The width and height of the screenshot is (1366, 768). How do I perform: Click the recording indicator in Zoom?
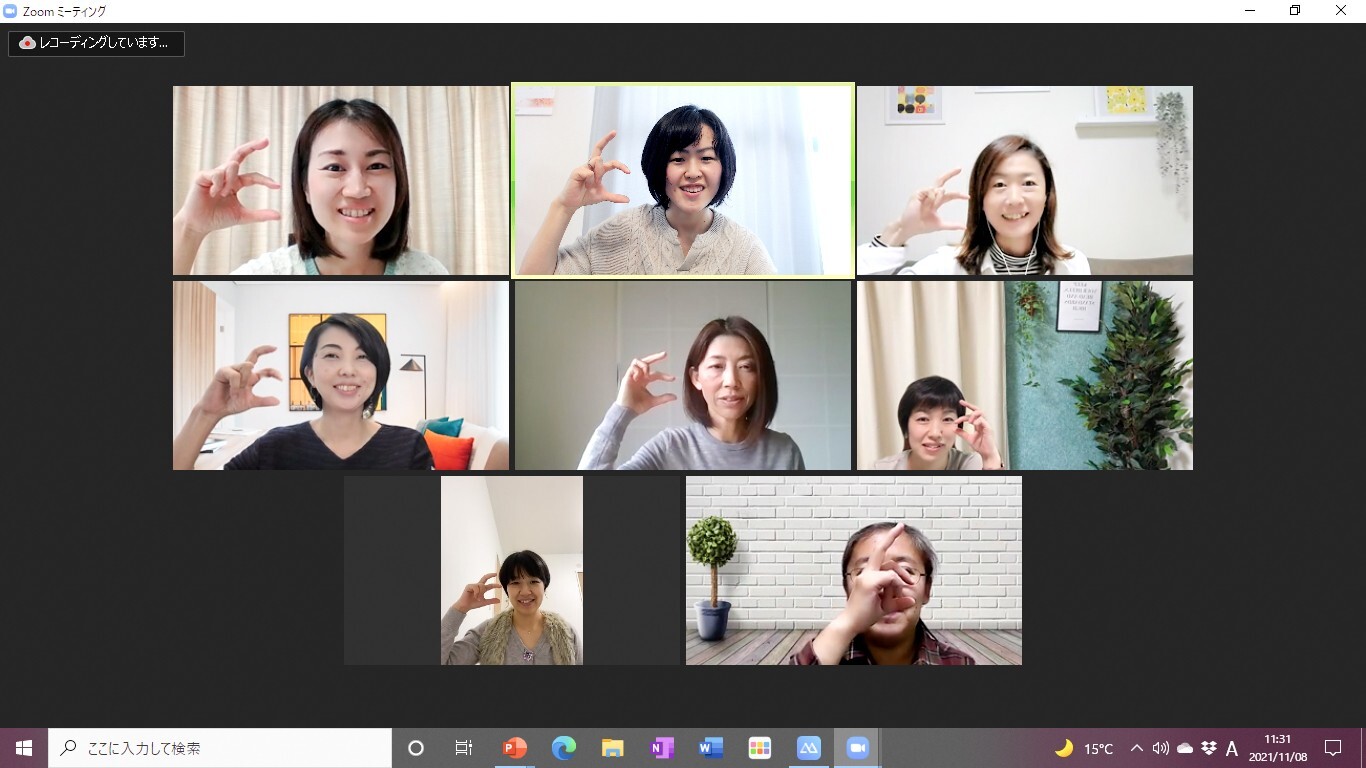tap(97, 43)
